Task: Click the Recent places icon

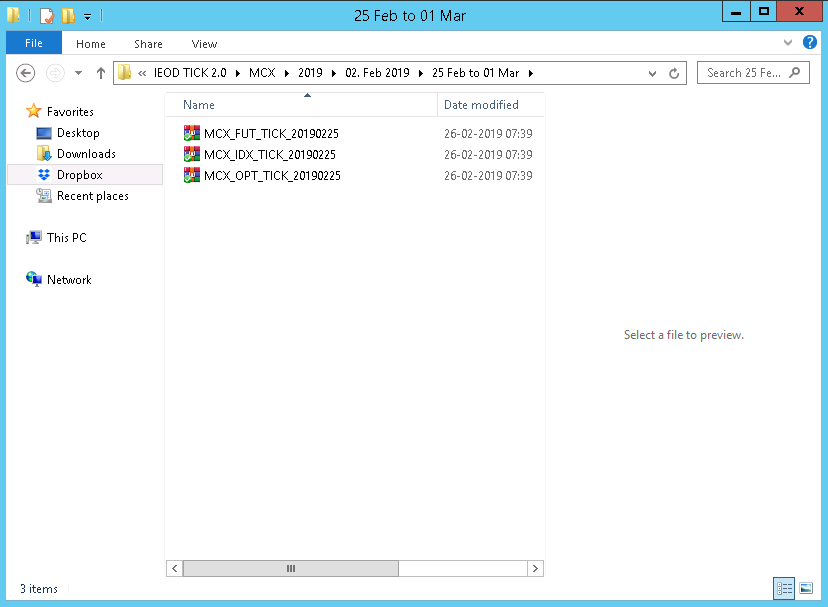Action: 44,195
